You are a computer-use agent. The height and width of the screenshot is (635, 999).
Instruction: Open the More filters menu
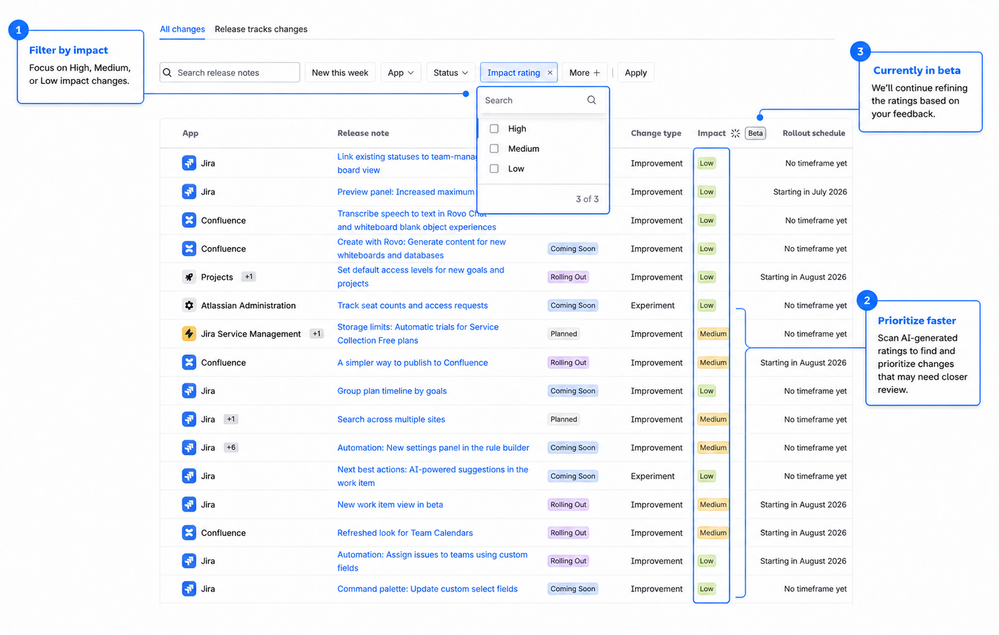click(x=584, y=73)
